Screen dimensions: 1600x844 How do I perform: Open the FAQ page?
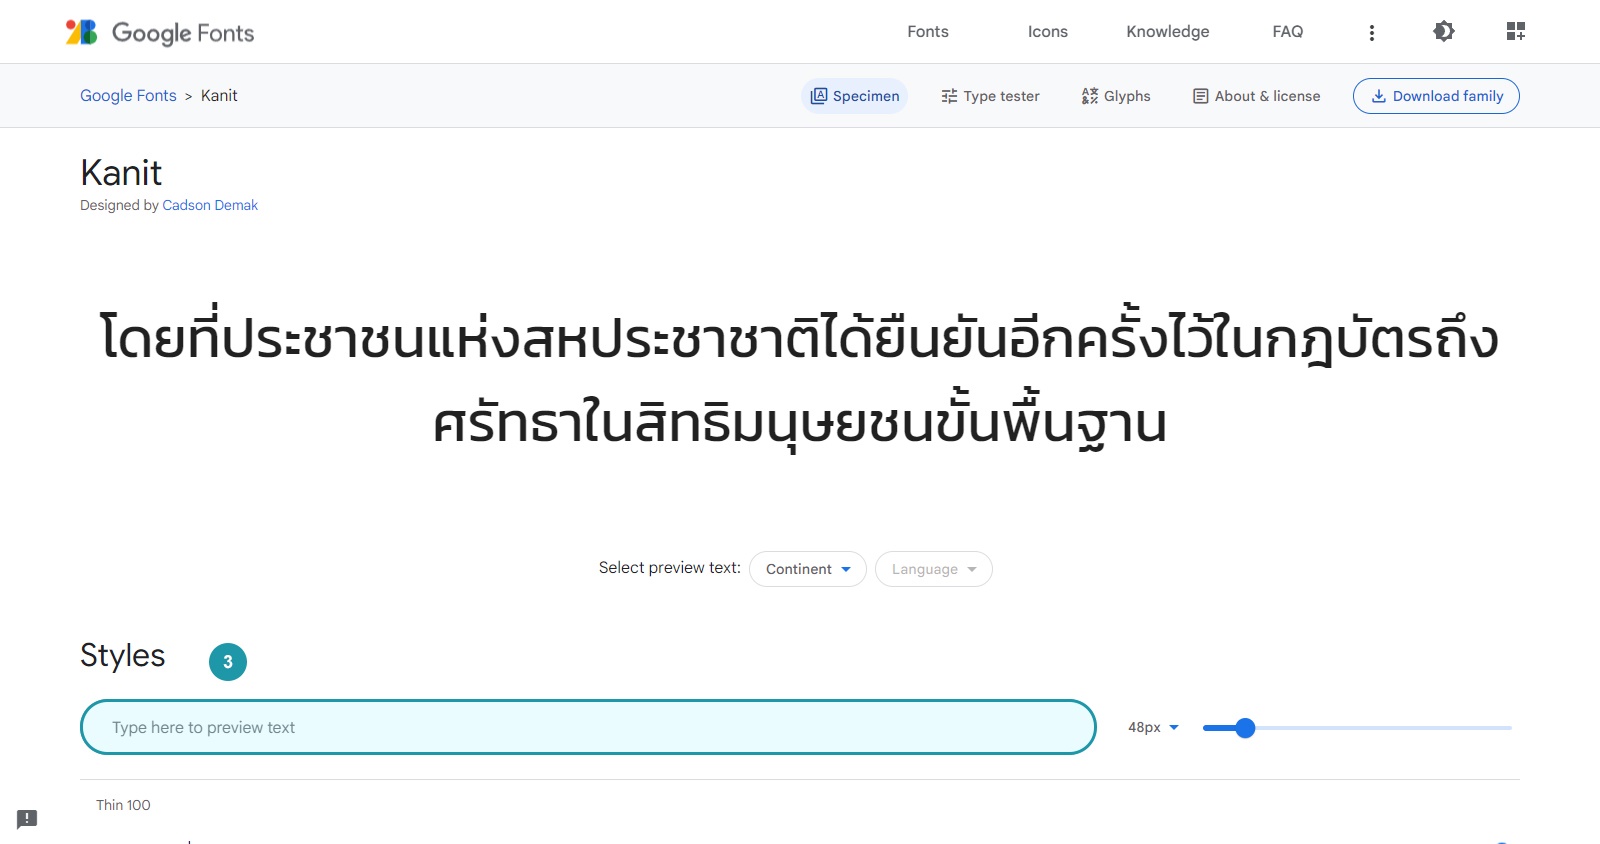(1288, 32)
